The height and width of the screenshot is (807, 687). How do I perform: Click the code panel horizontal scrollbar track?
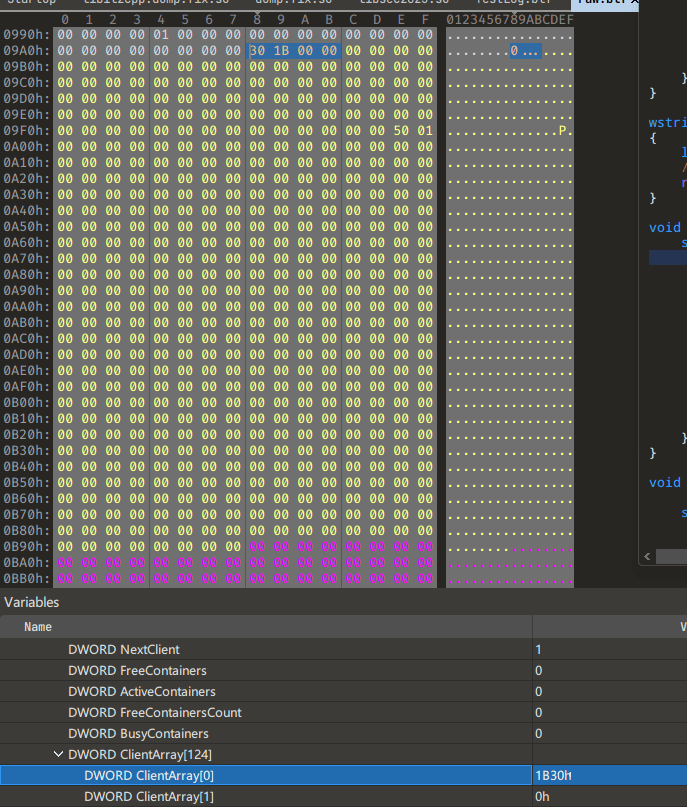[x=672, y=556]
